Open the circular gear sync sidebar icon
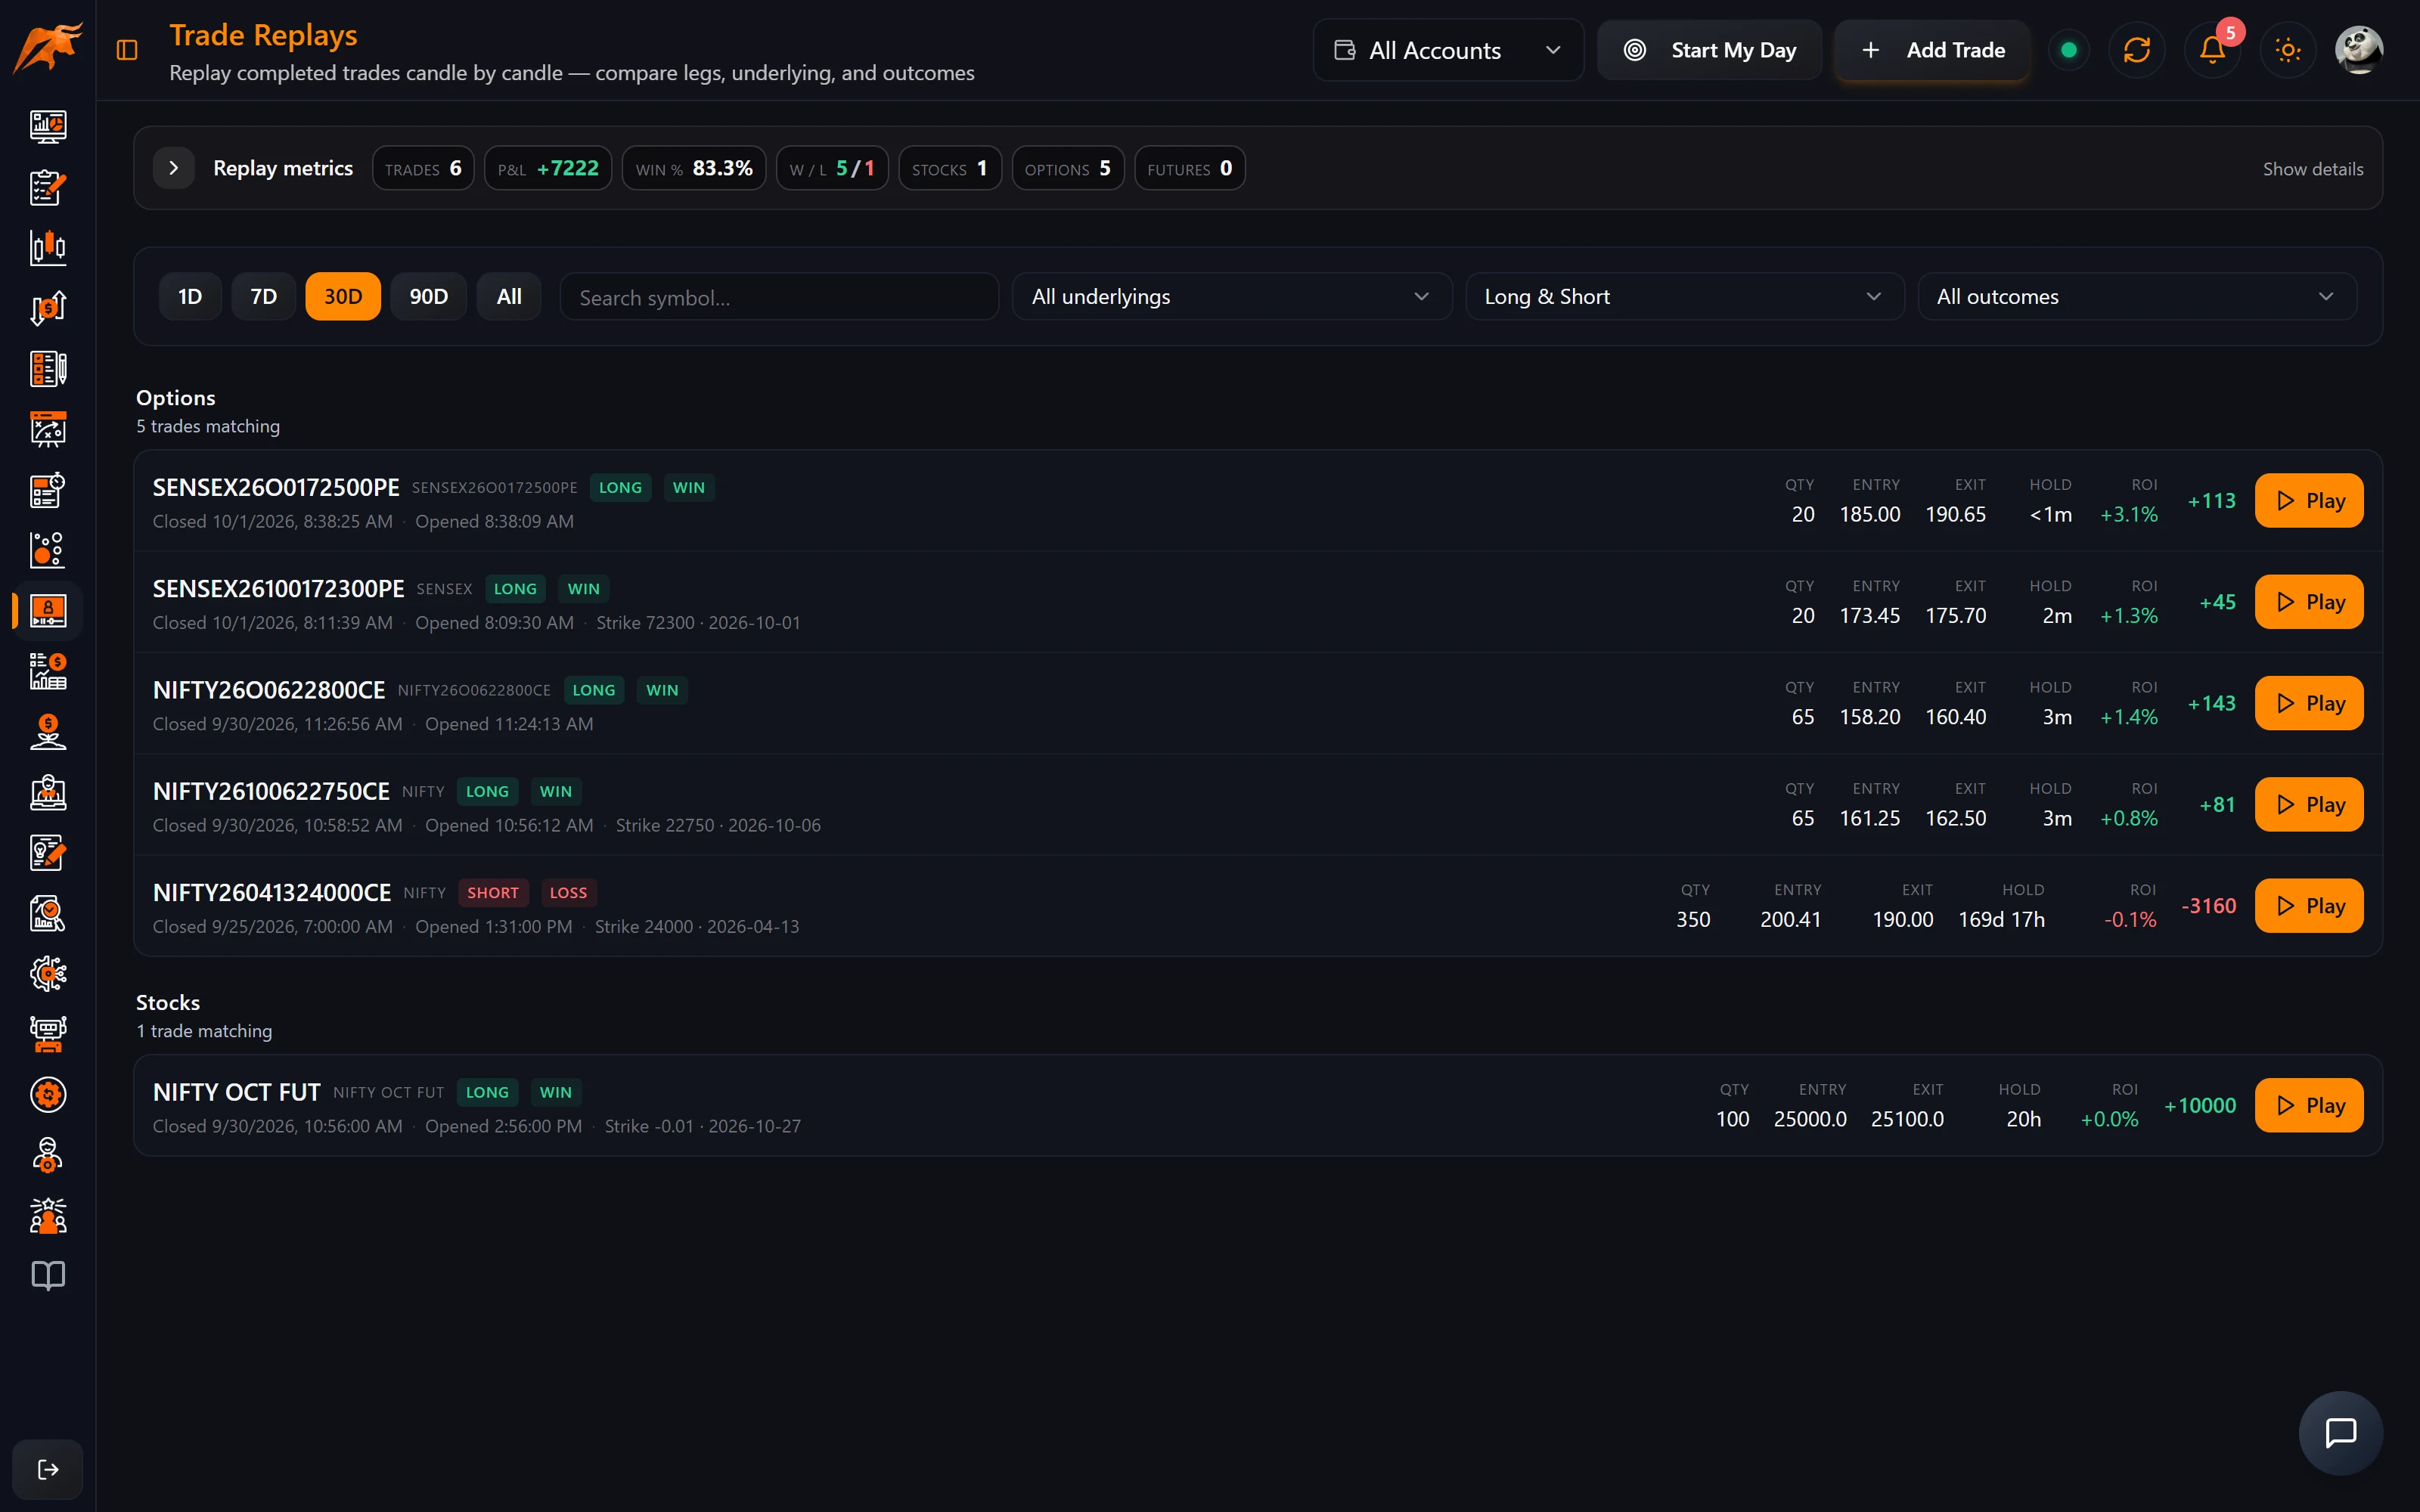This screenshot has height=1512, width=2420. coord(48,1094)
